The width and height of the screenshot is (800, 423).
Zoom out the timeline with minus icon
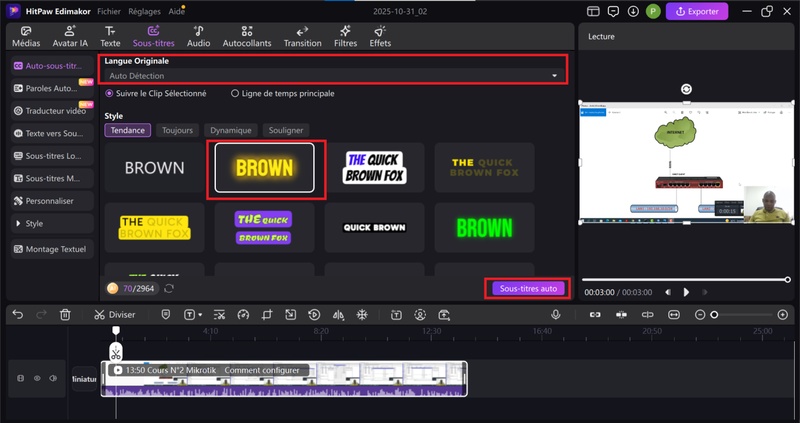tap(700, 315)
